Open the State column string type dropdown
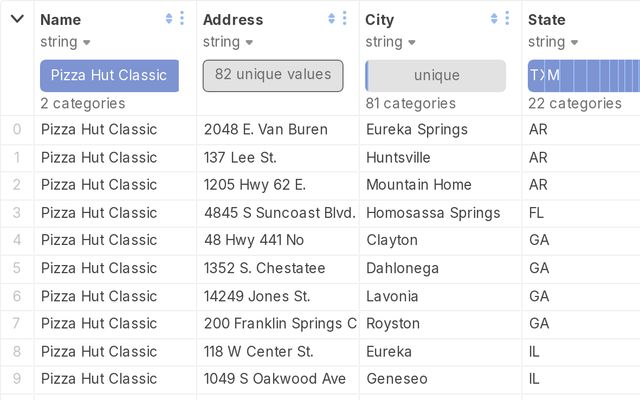 click(553, 42)
